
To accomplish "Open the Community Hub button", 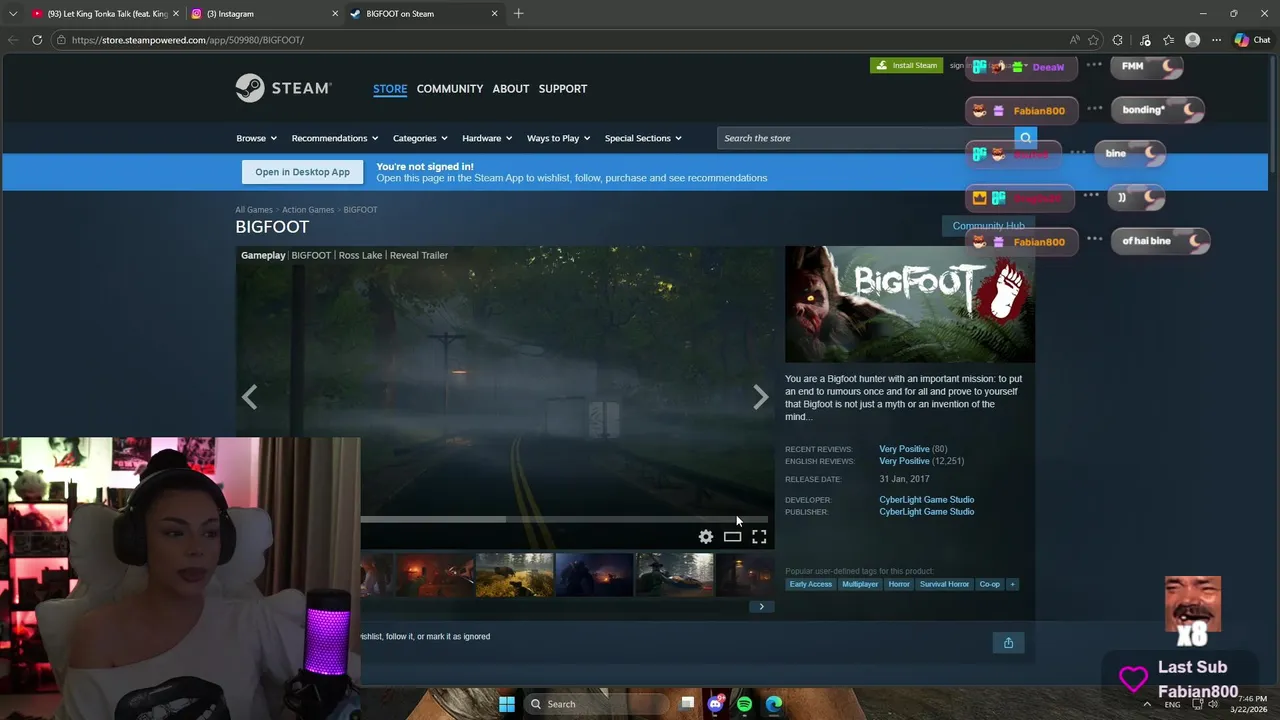I will click(x=988, y=226).
